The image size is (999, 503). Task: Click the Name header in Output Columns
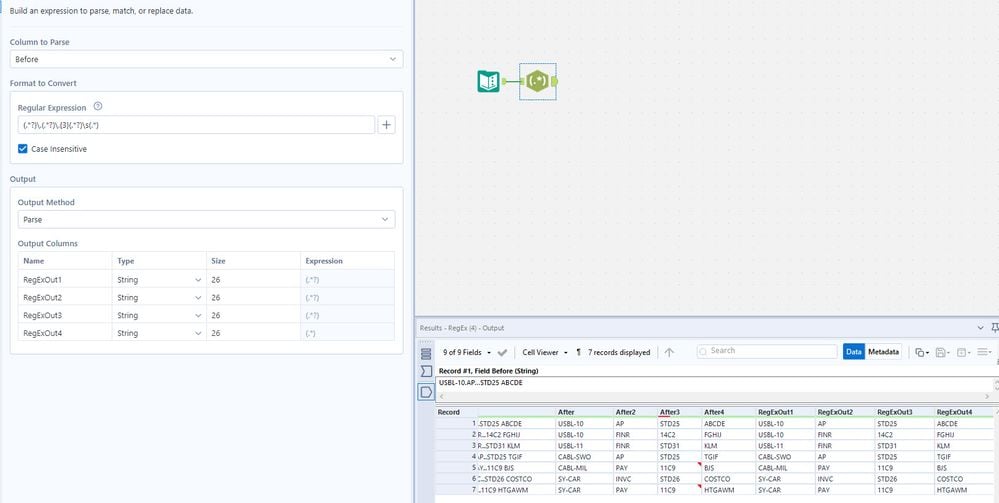click(x=65, y=261)
